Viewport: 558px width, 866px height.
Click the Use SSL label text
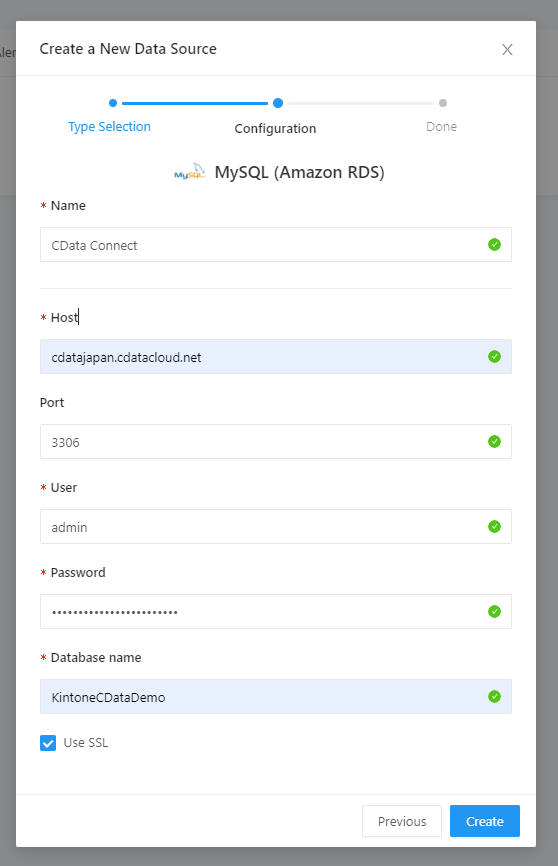86,743
